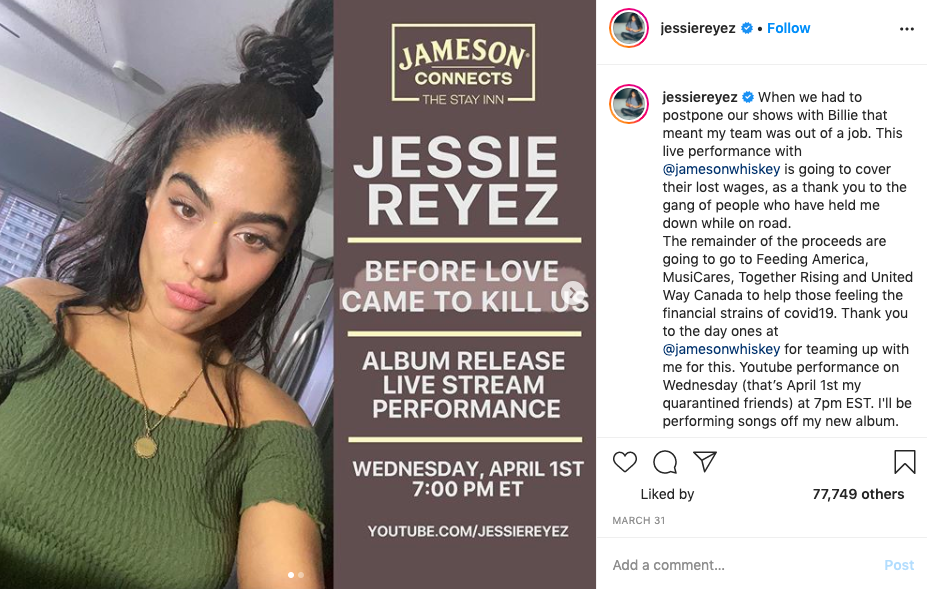The height and width of the screenshot is (589, 927).
Task: Click the MARCH 31 post date
Action: click(638, 520)
